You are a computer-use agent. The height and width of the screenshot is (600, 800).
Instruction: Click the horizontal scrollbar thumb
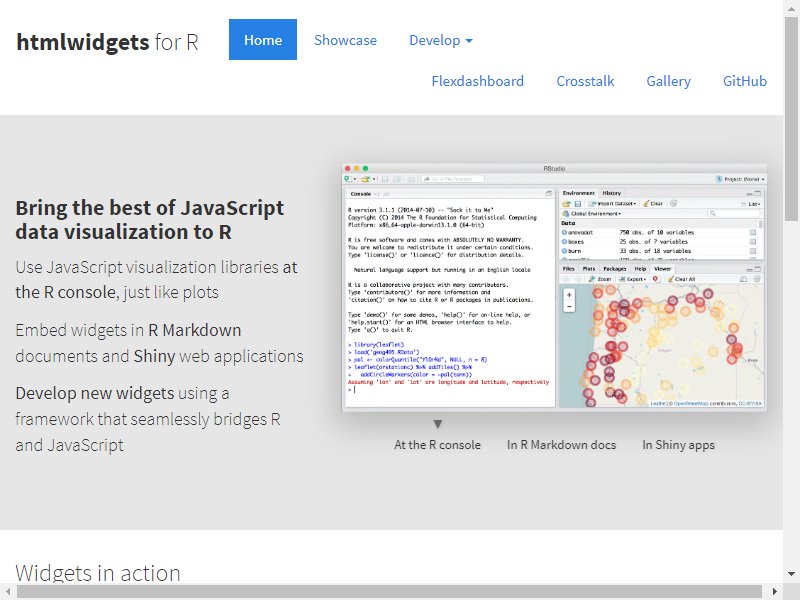(389, 592)
